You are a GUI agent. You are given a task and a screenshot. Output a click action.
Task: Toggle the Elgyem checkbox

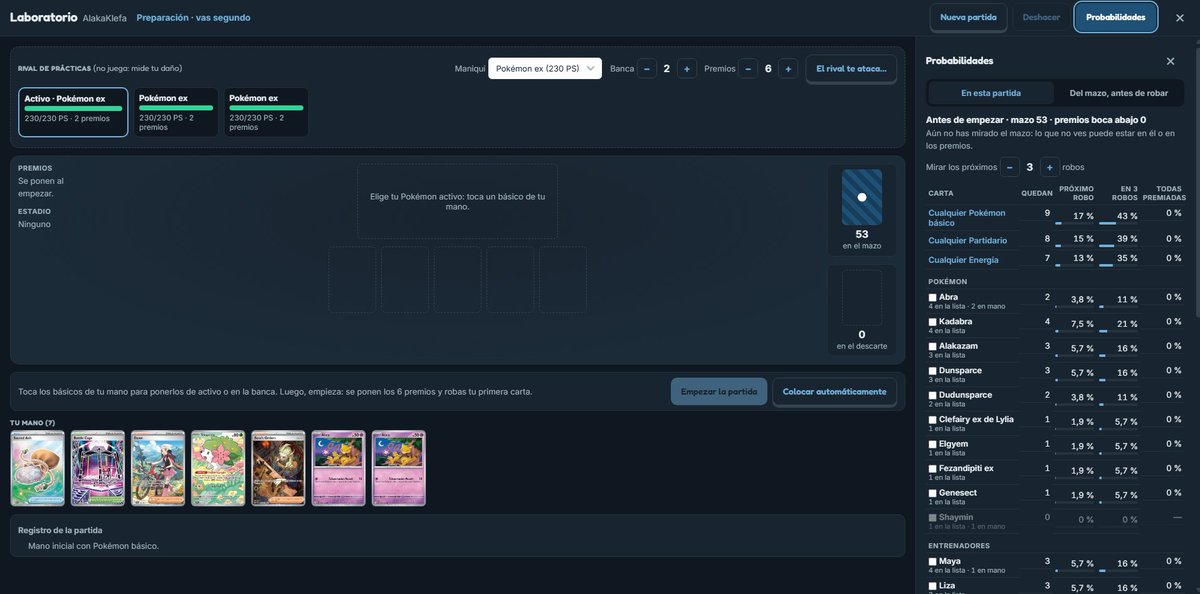(933, 444)
